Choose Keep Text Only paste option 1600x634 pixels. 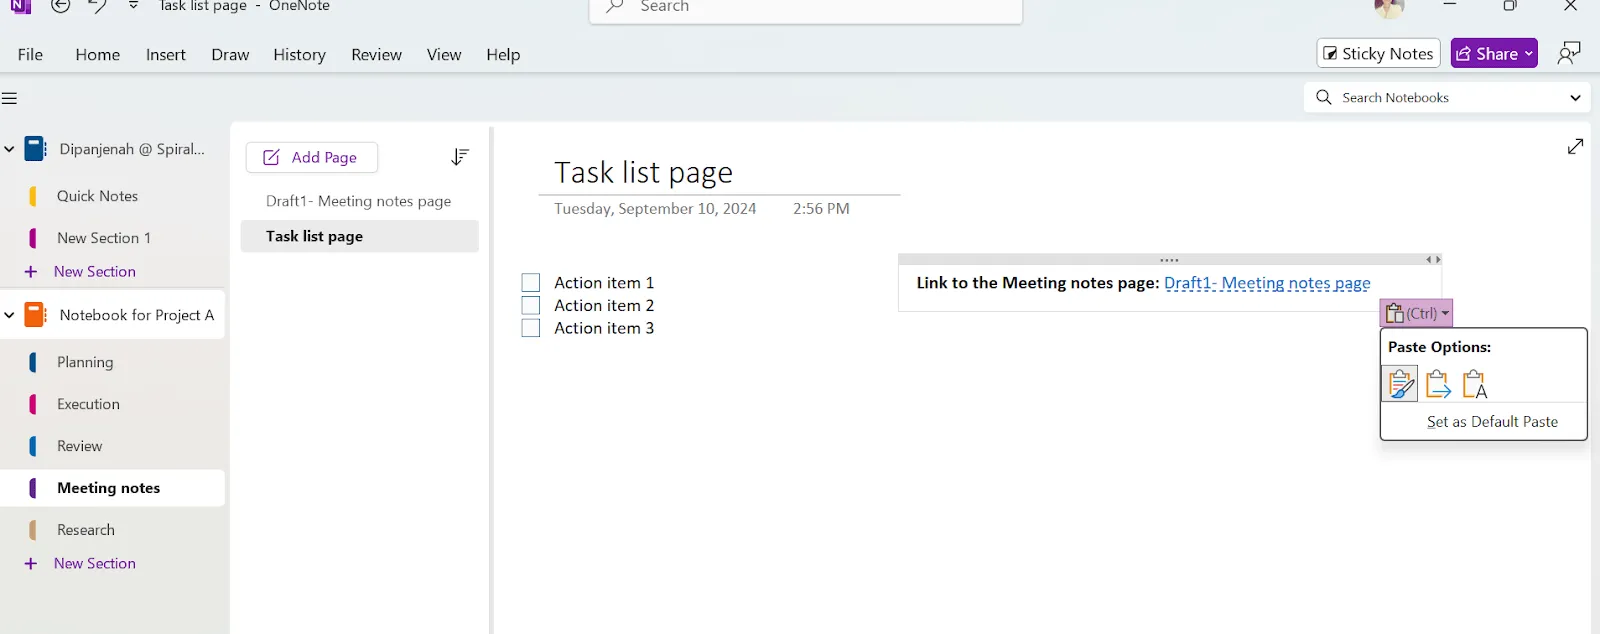[x=1475, y=384]
